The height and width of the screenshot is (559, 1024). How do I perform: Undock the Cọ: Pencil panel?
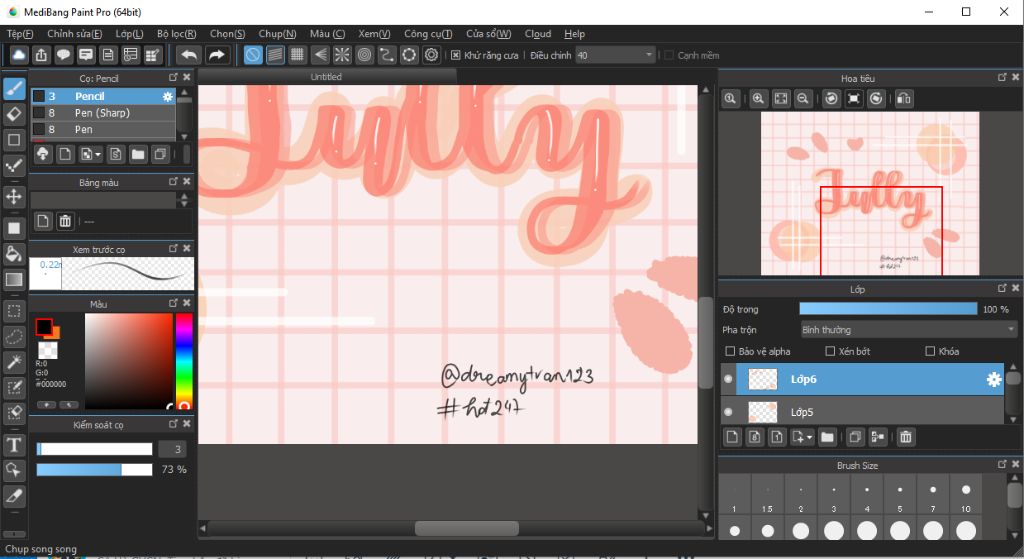[x=173, y=77]
